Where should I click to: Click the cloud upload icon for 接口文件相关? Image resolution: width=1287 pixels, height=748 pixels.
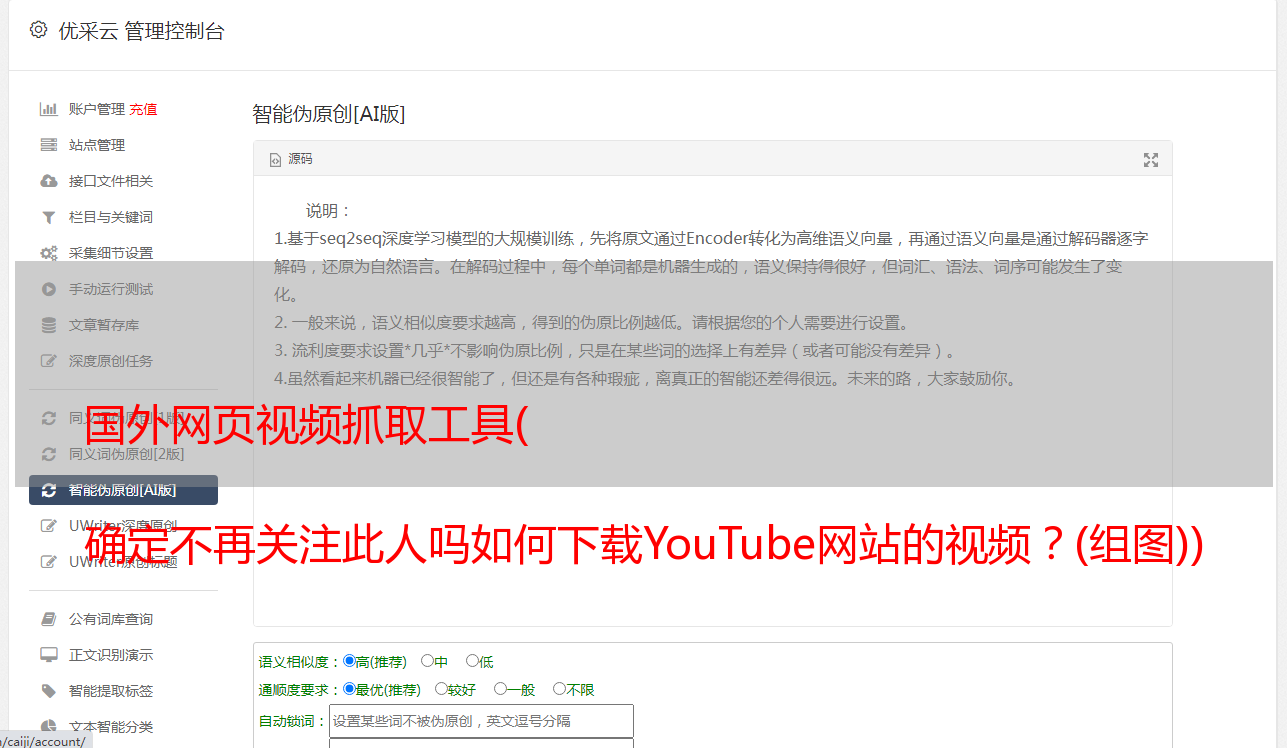pyautogui.click(x=48, y=181)
